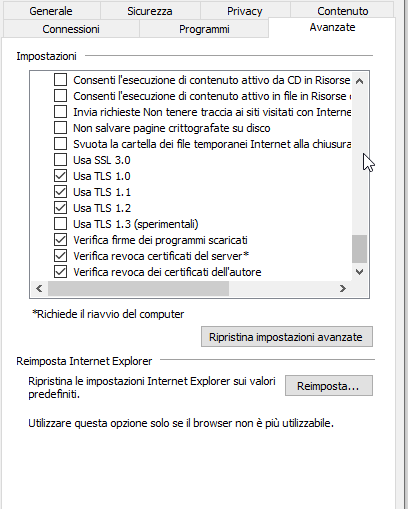Toggle Verifica revoca certificati del server
This screenshot has width=408, height=509.
(60, 256)
